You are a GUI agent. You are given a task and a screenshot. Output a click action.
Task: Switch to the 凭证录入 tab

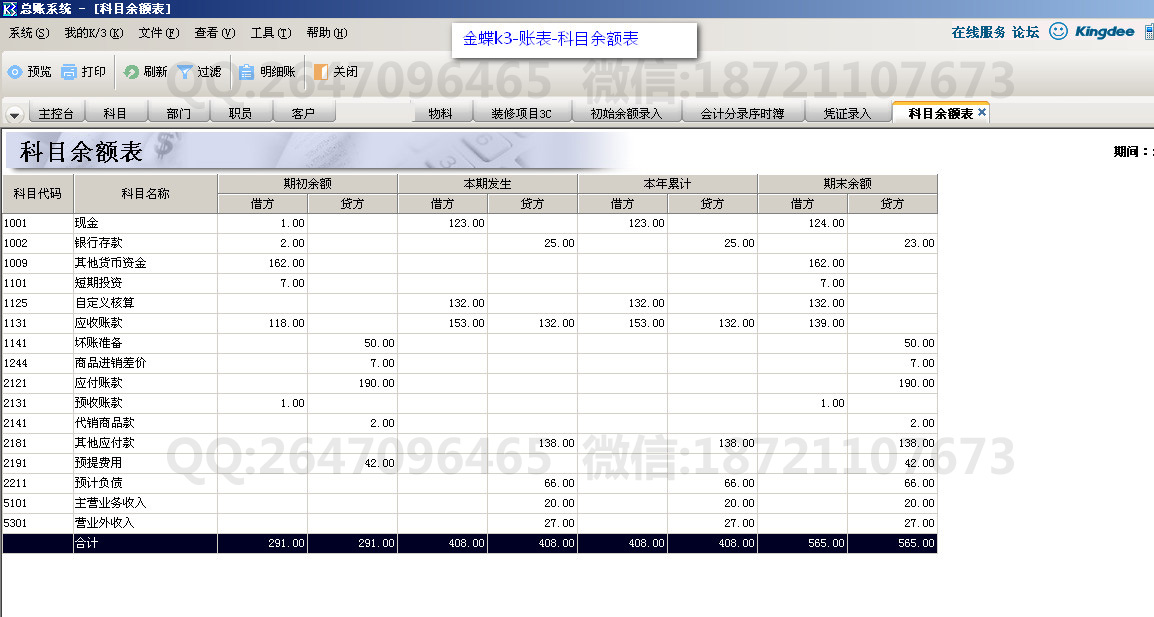[x=847, y=114]
